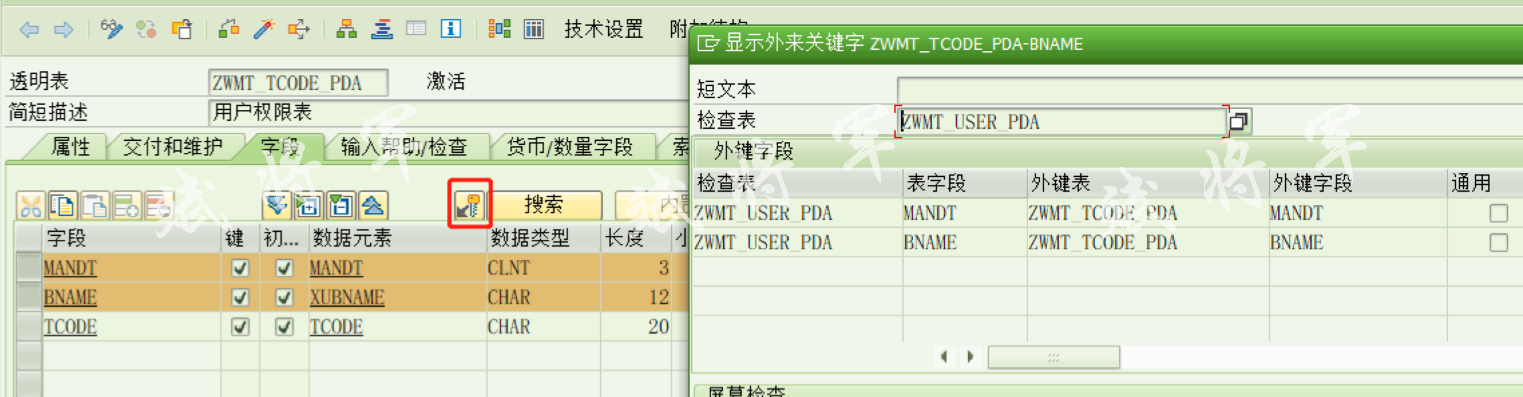1523x397 pixels.
Task: Paste row using the paste icon
Action: 95,205
